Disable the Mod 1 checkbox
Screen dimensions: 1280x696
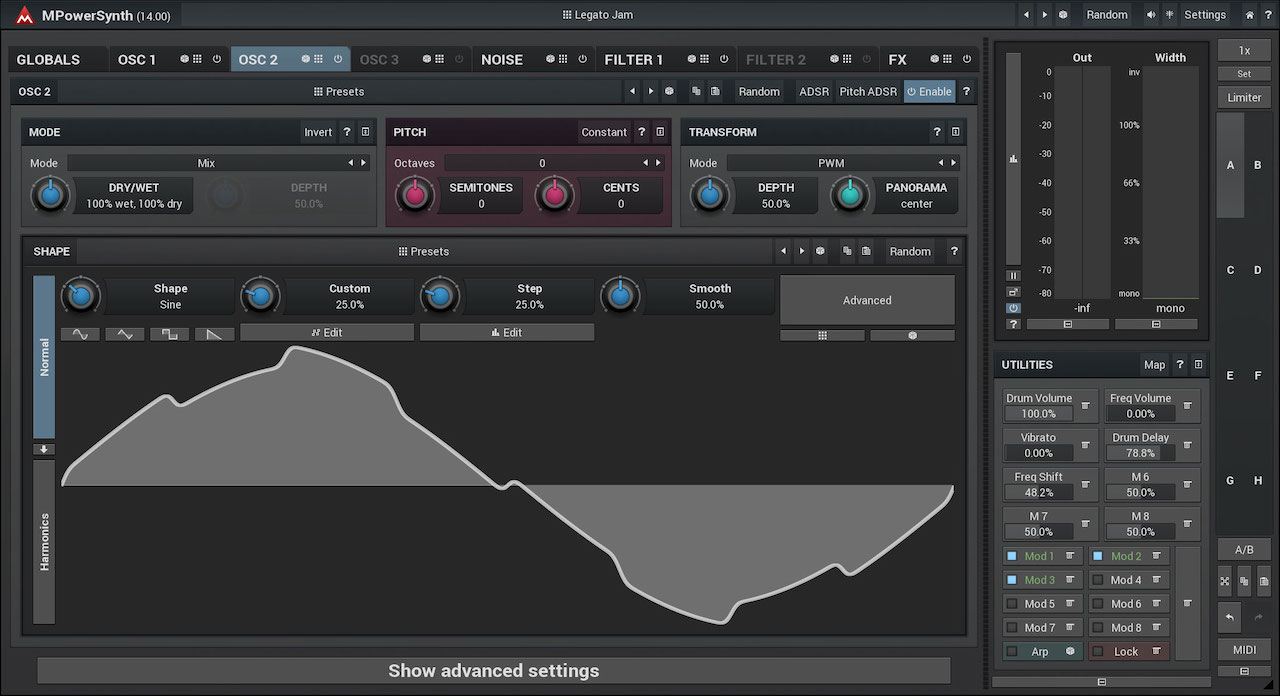[x=1011, y=556]
